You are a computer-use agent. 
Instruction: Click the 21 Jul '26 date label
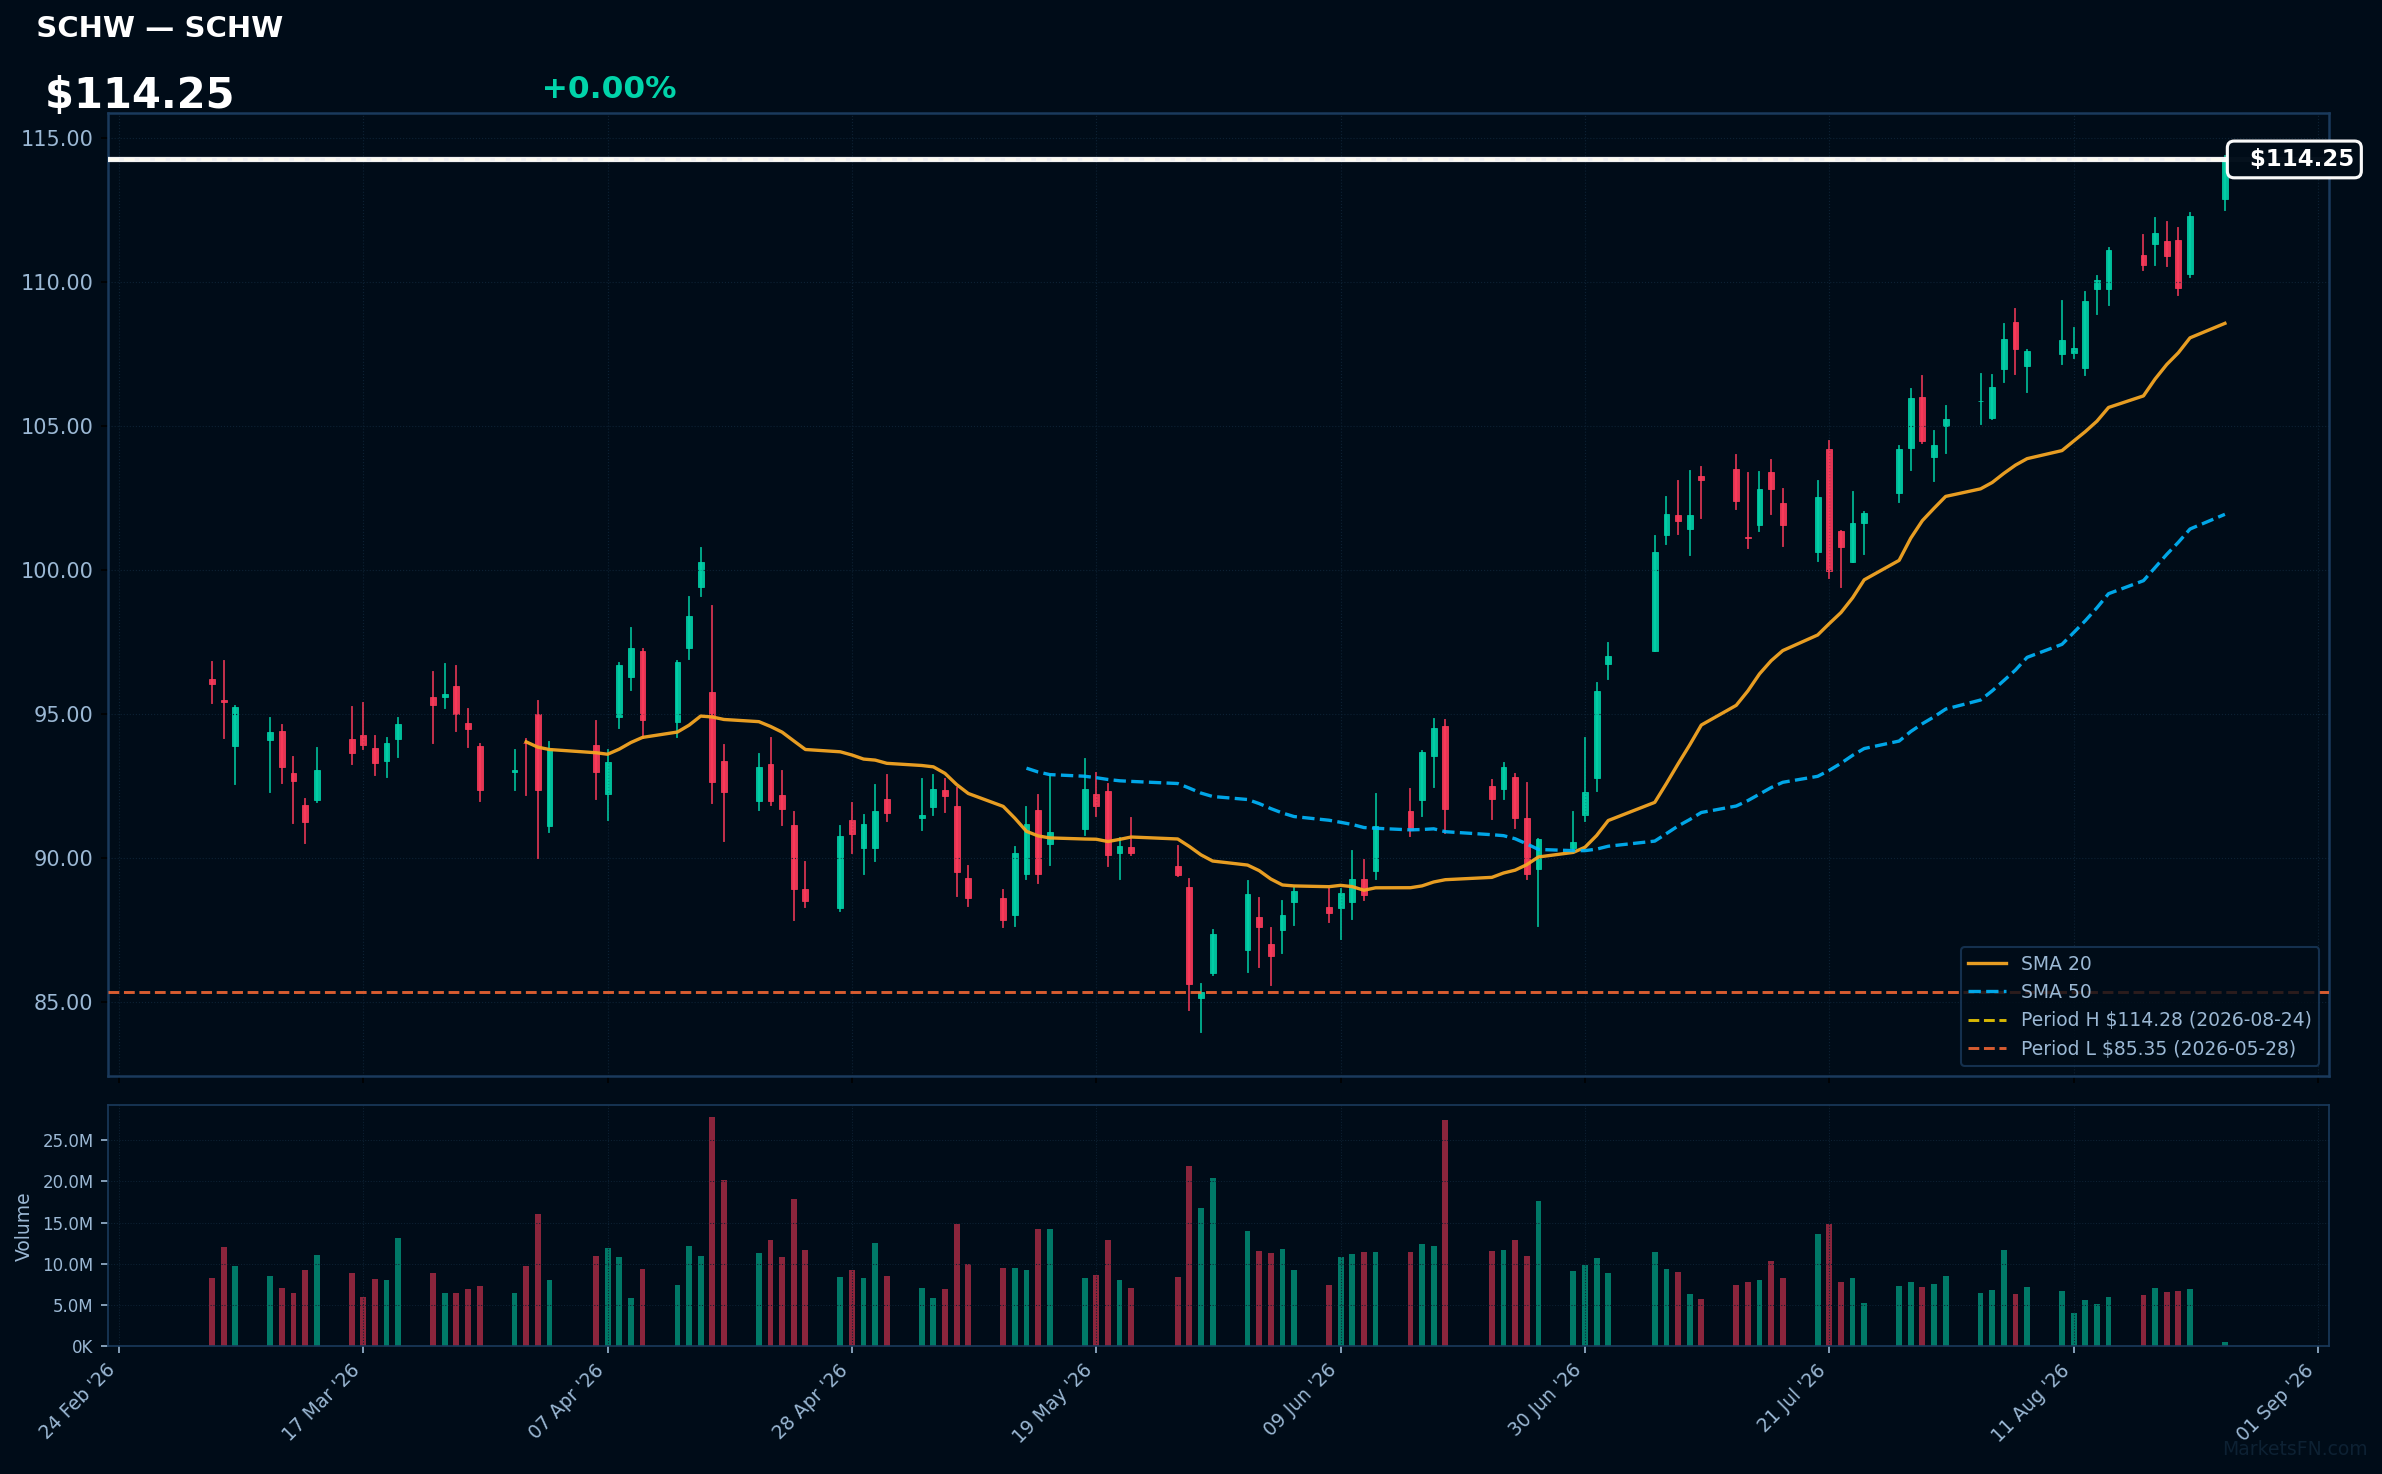(x=1790, y=1398)
